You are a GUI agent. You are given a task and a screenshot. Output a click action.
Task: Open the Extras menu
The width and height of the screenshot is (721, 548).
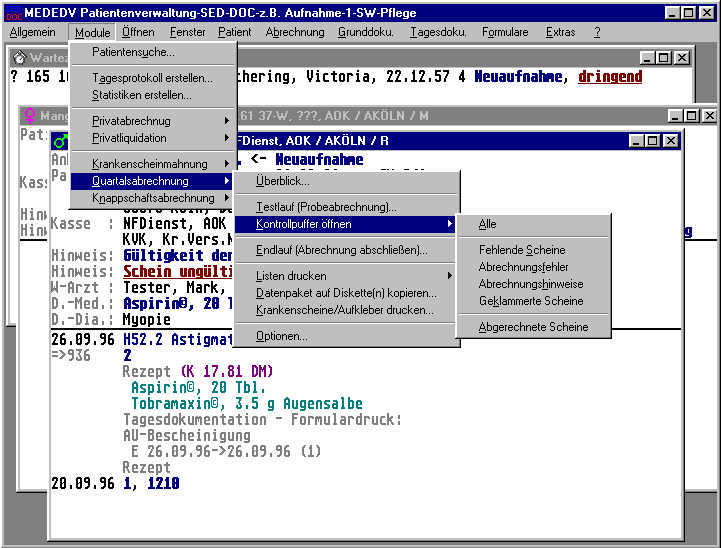[x=560, y=32]
